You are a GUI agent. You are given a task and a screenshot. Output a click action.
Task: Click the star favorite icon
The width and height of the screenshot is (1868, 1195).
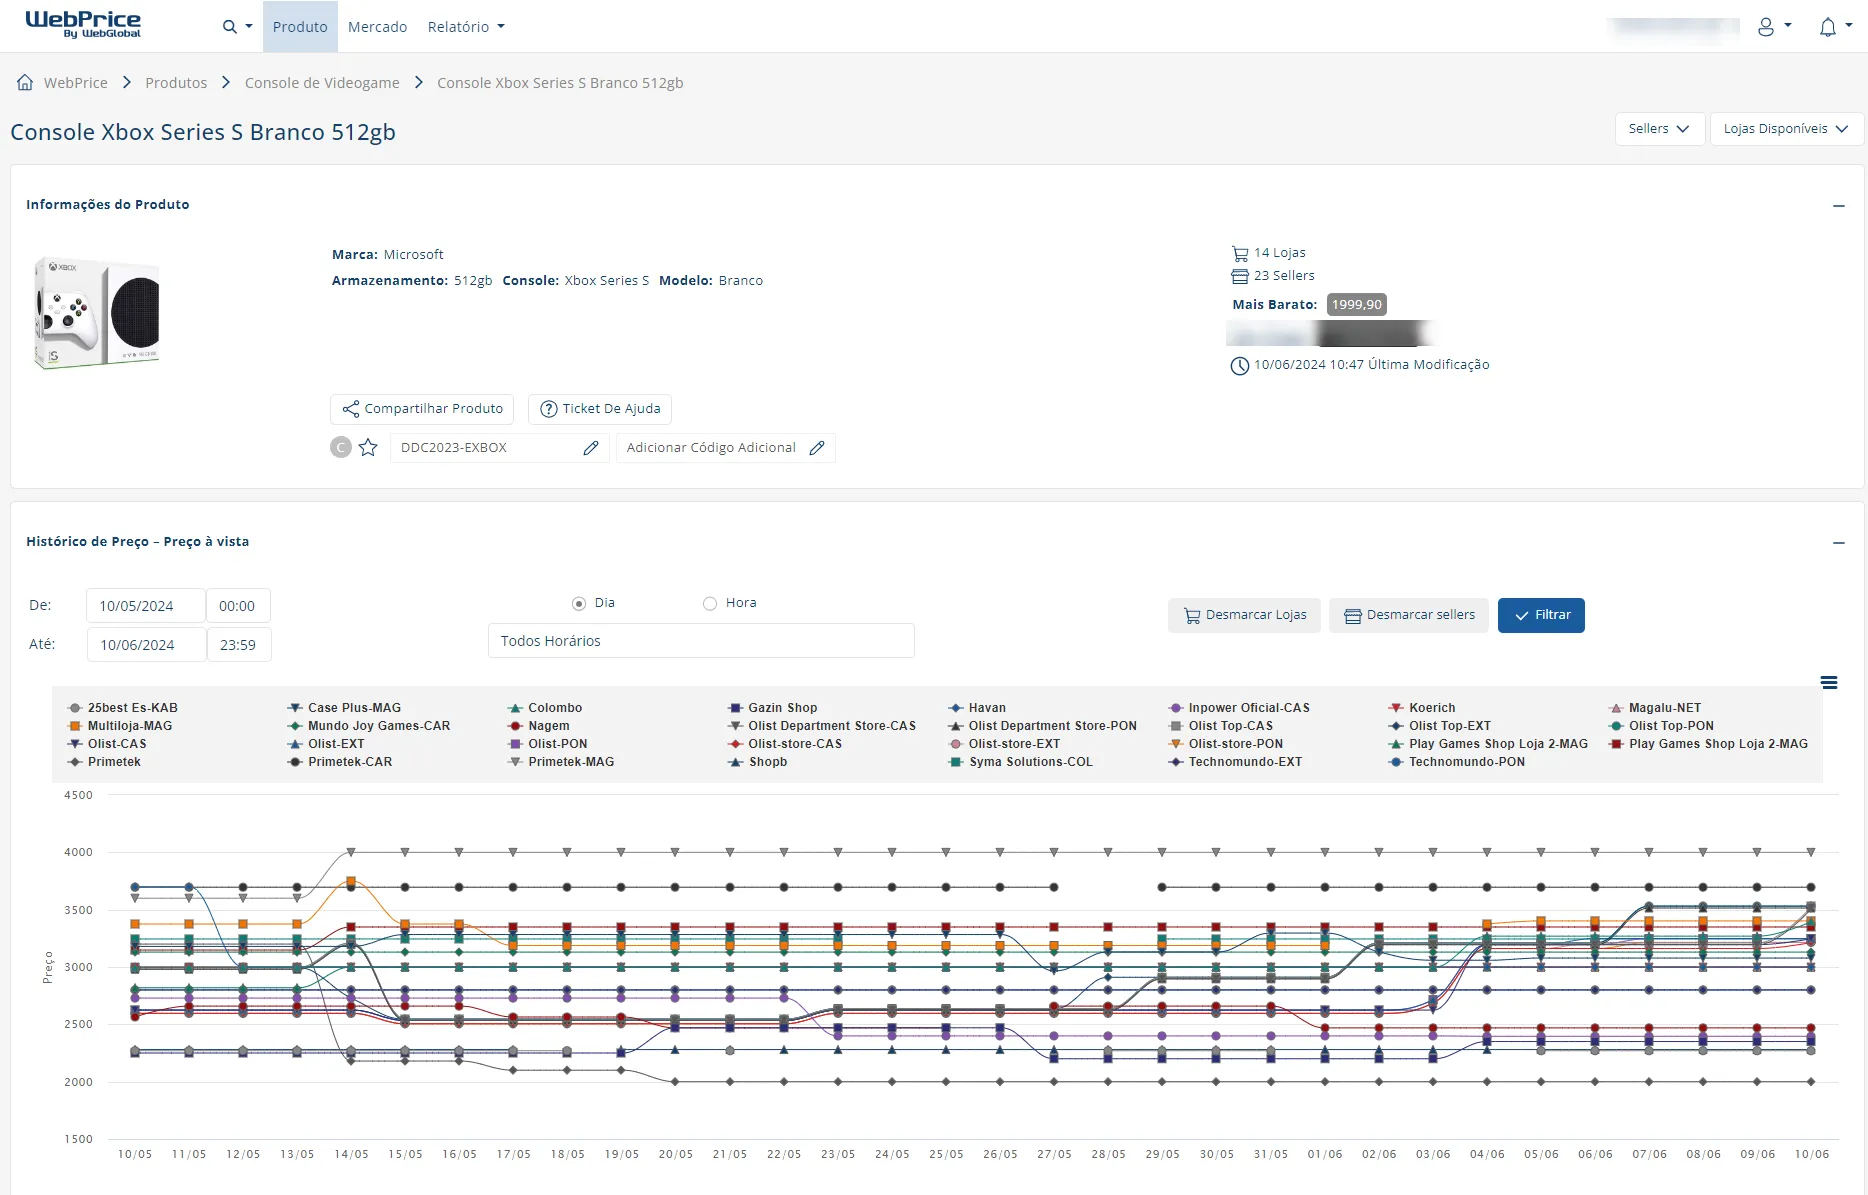368,447
